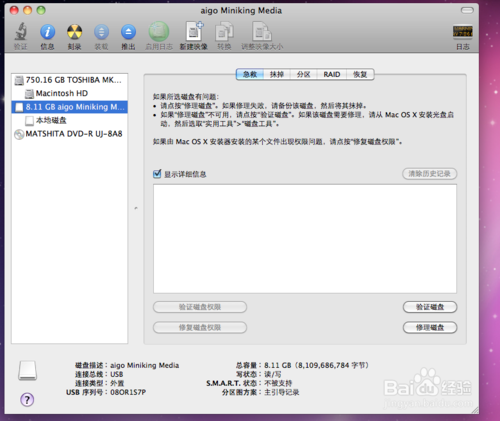Select the 本地磁盘 volume
Screen dimensions: 500x421
pos(69,120)
